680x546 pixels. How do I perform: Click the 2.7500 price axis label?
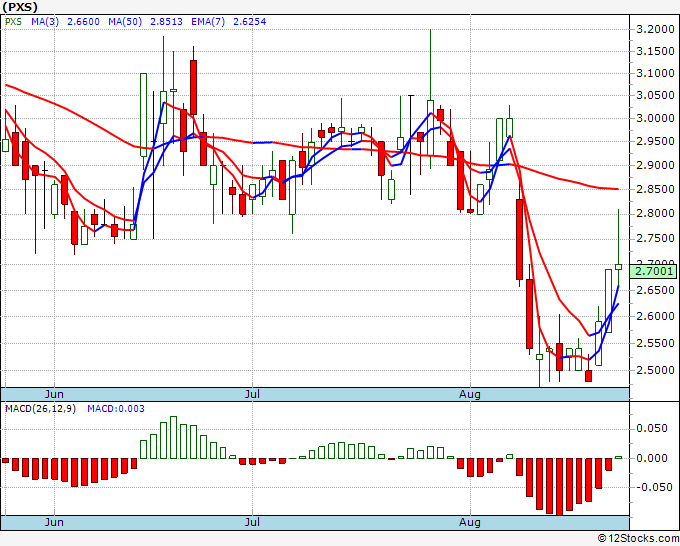point(655,239)
